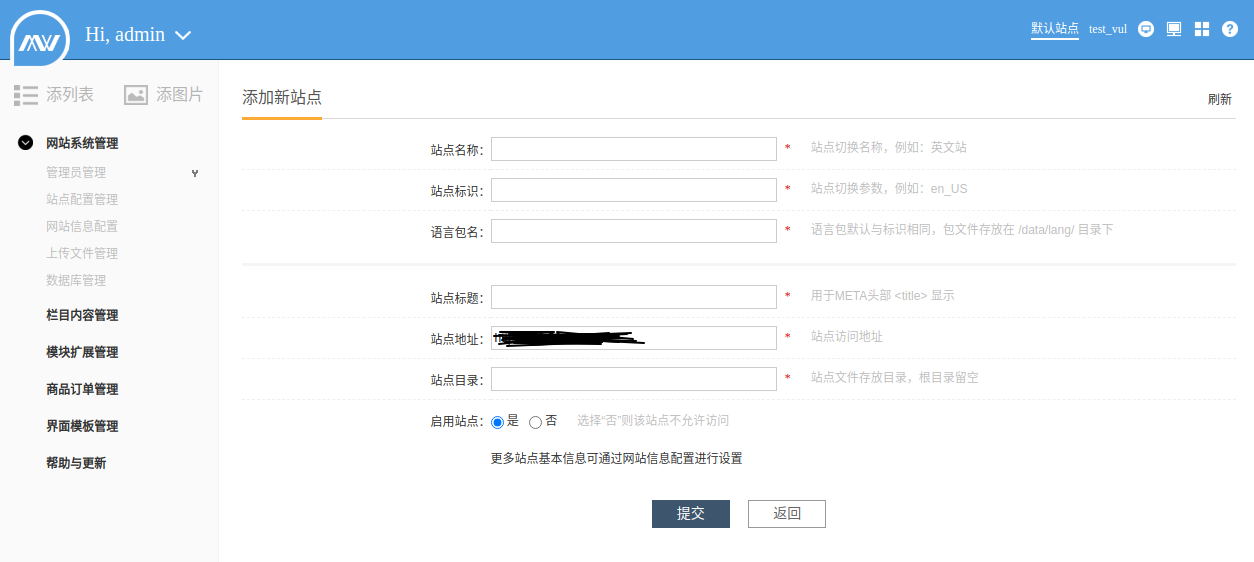Submit the form with 提交 button
Viewport: 1254px width, 562px height.
pyautogui.click(x=691, y=514)
